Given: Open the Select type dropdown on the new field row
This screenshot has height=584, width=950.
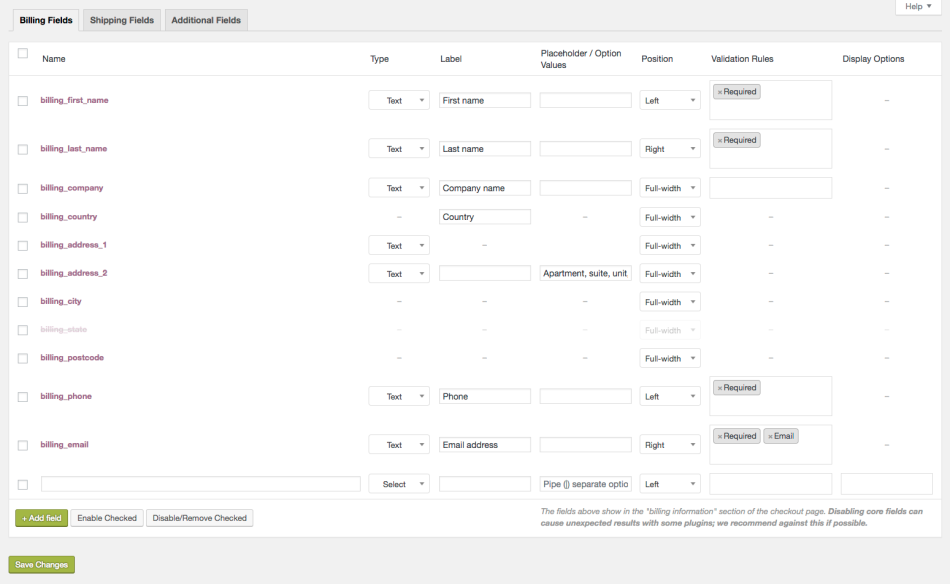Looking at the screenshot, I should [398, 483].
